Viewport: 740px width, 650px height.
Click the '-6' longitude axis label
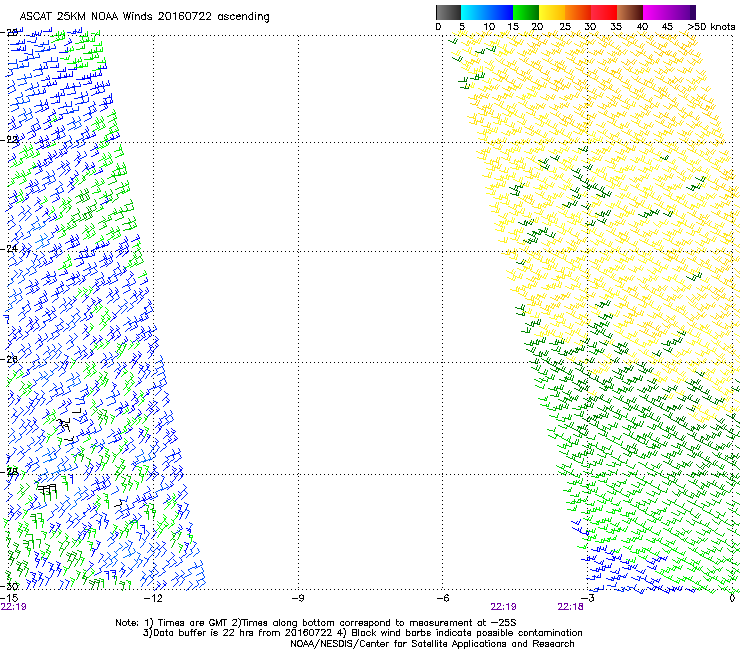(443, 599)
